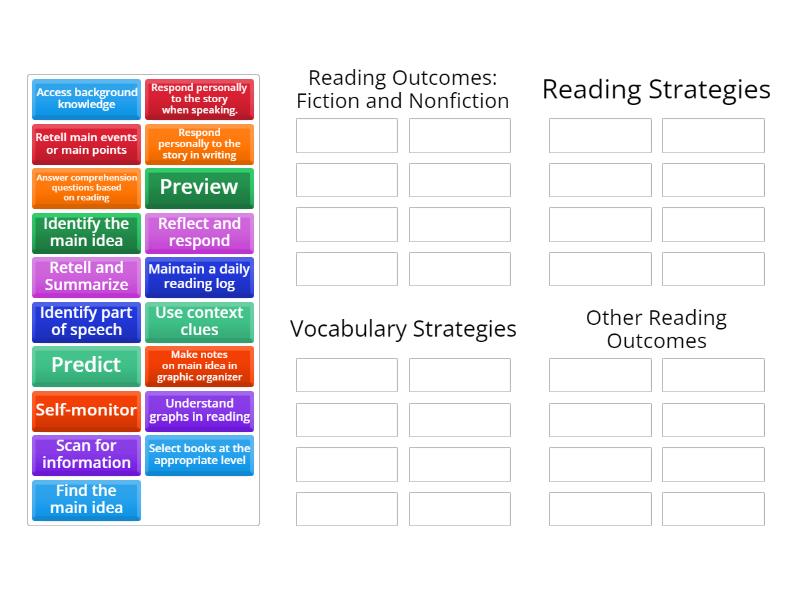Select the 'Scan for information' tile

pyautogui.click(x=86, y=455)
